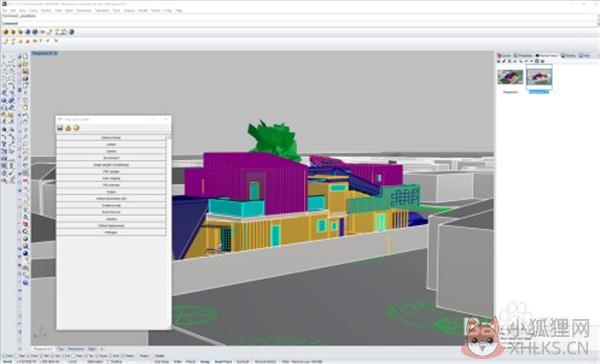Image resolution: width=600 pixels, height=364 pixels.
Task: Open the Irradiance map rollout
Action: coord(111,206)
